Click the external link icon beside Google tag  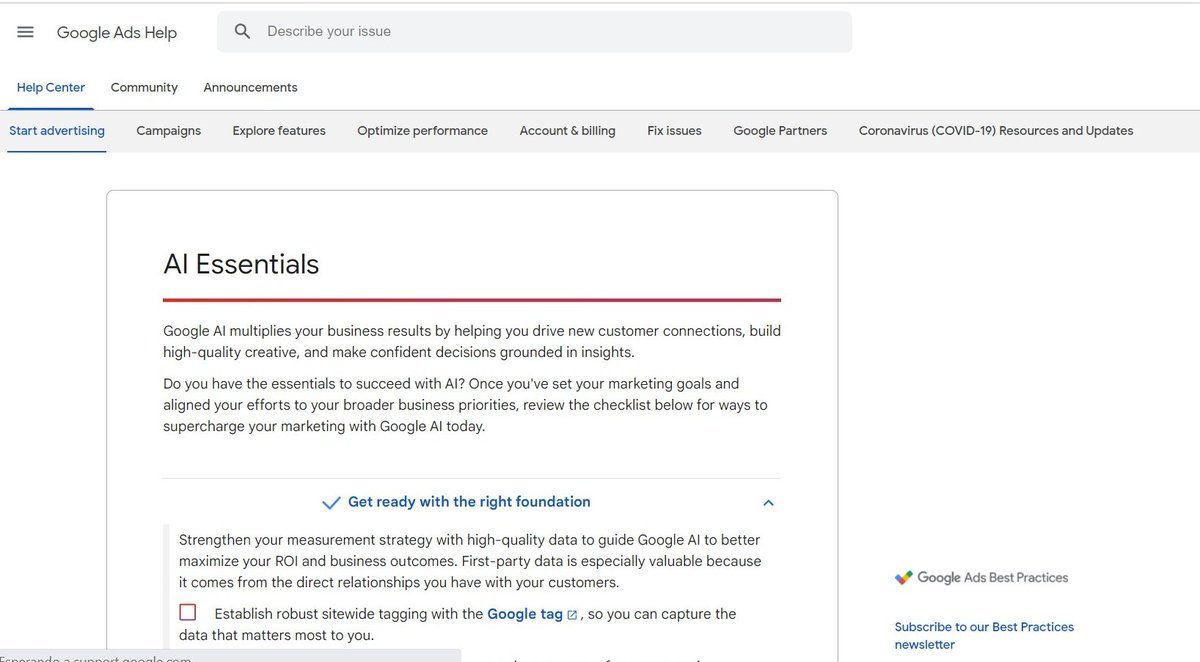click(571, 614)
